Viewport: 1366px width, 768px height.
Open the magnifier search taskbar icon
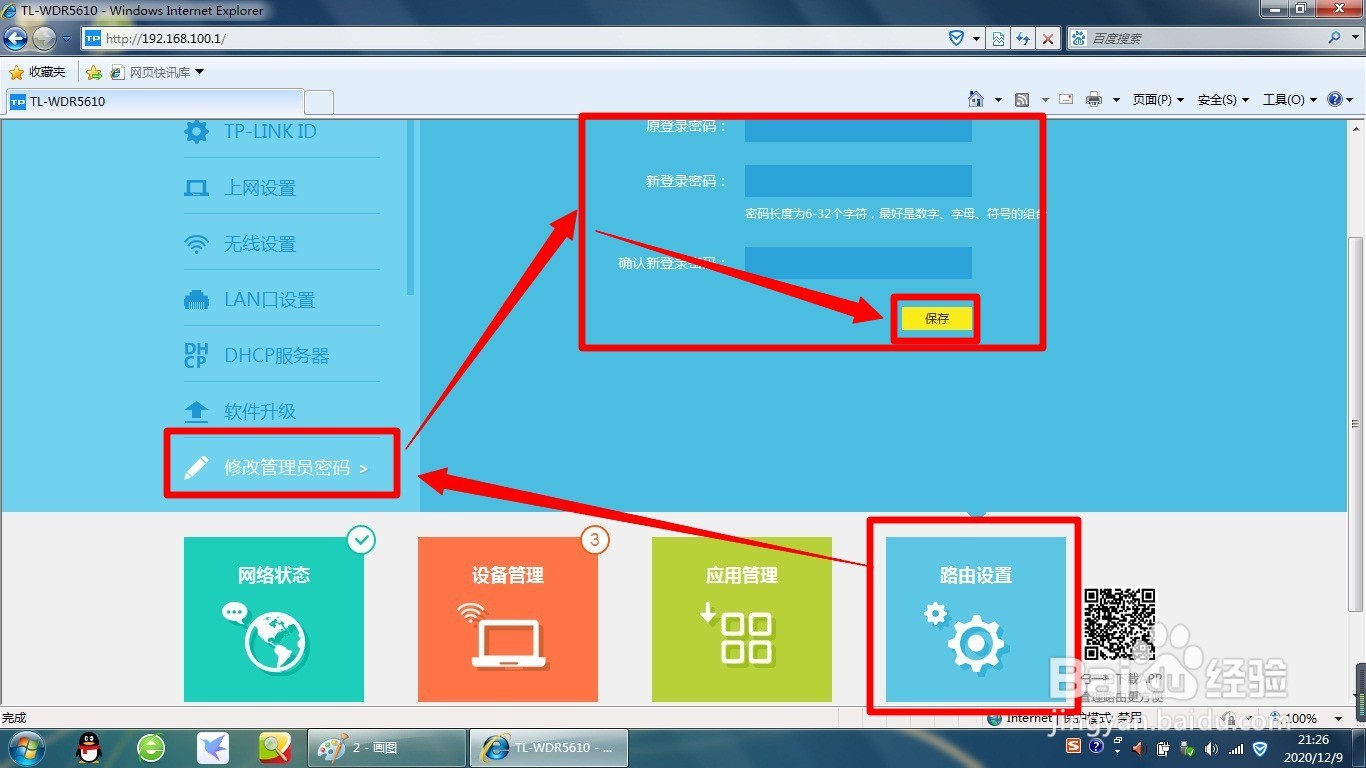[x=274, y=748]
